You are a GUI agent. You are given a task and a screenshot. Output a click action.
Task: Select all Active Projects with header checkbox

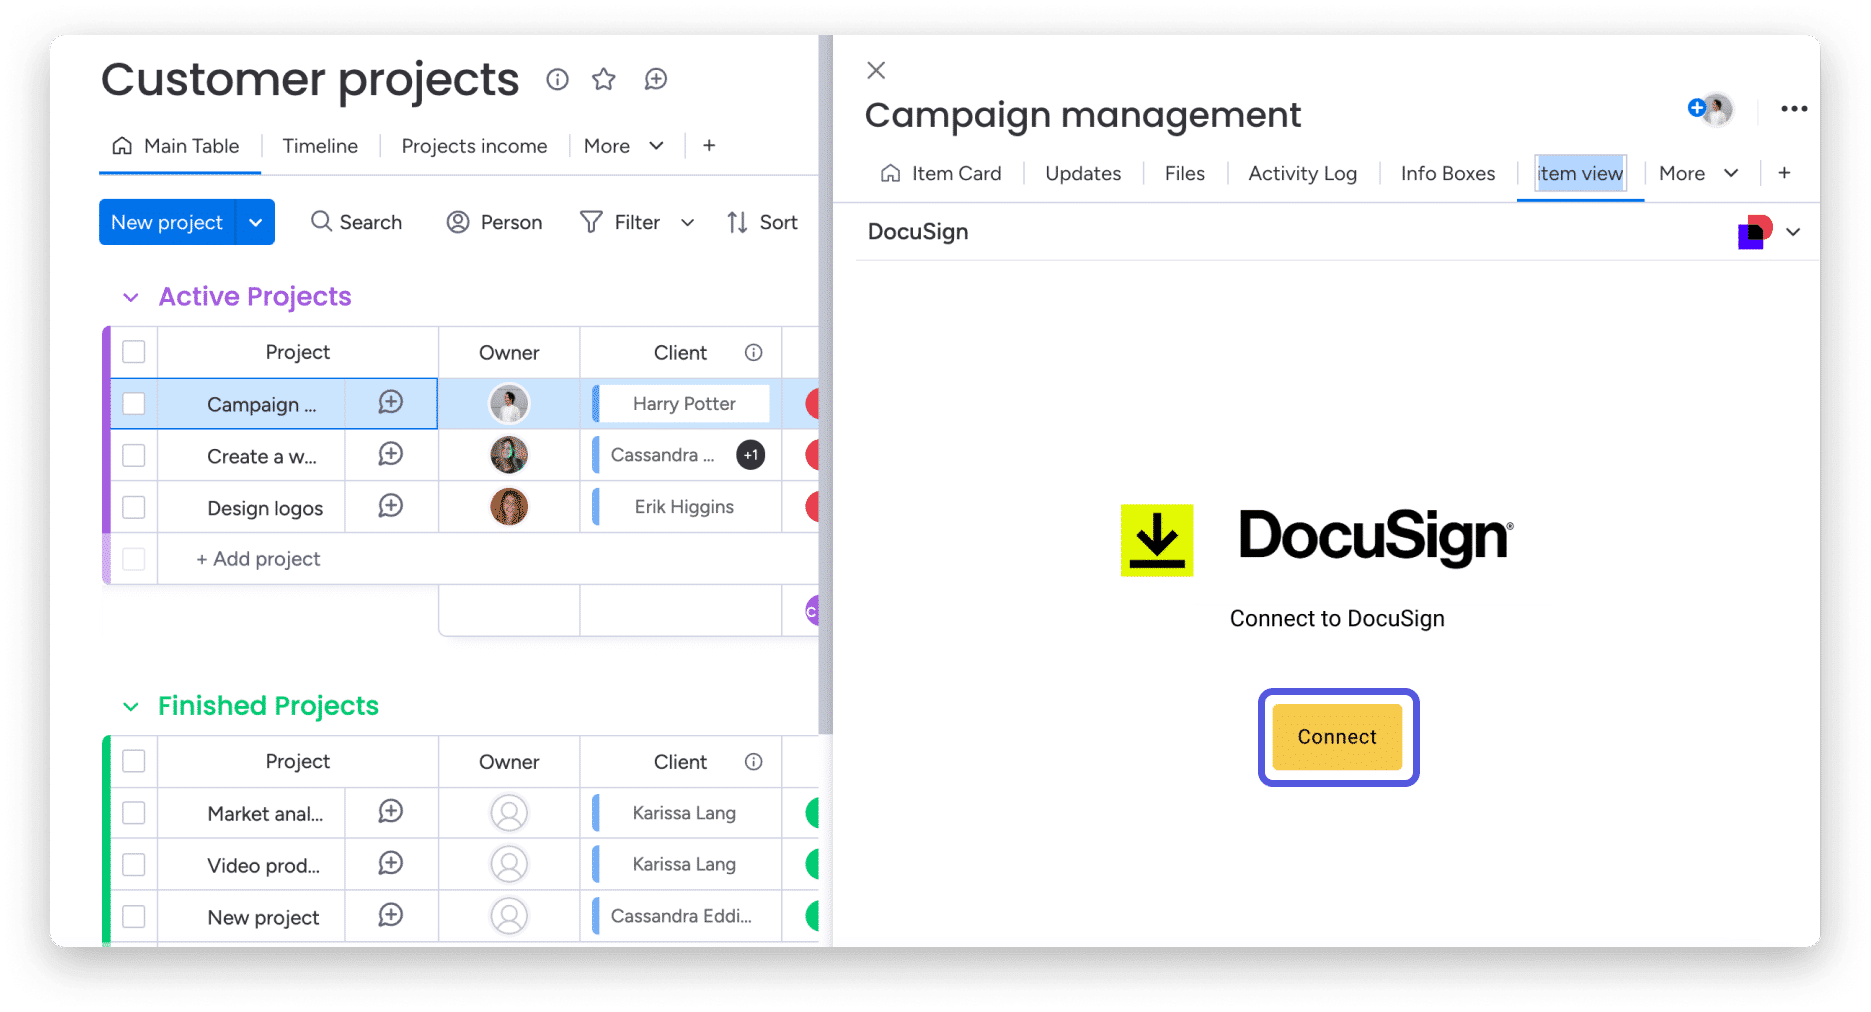click(134, 352)
